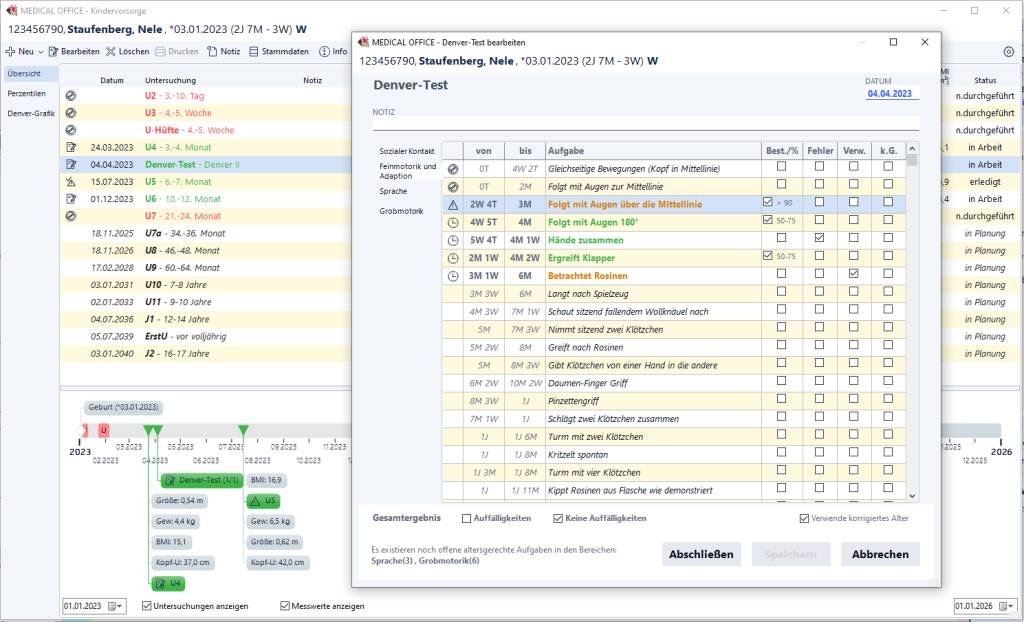Click clock icon of 'Hände zusammen' row
1024x622 pixels.
pos(453,240)
